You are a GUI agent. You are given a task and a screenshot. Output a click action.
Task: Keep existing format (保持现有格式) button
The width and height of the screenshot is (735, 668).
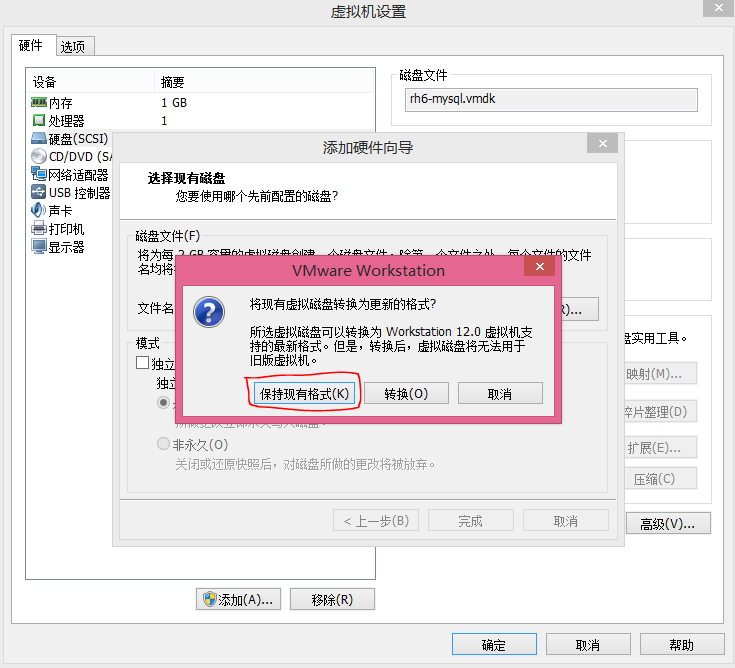[304, 393]
